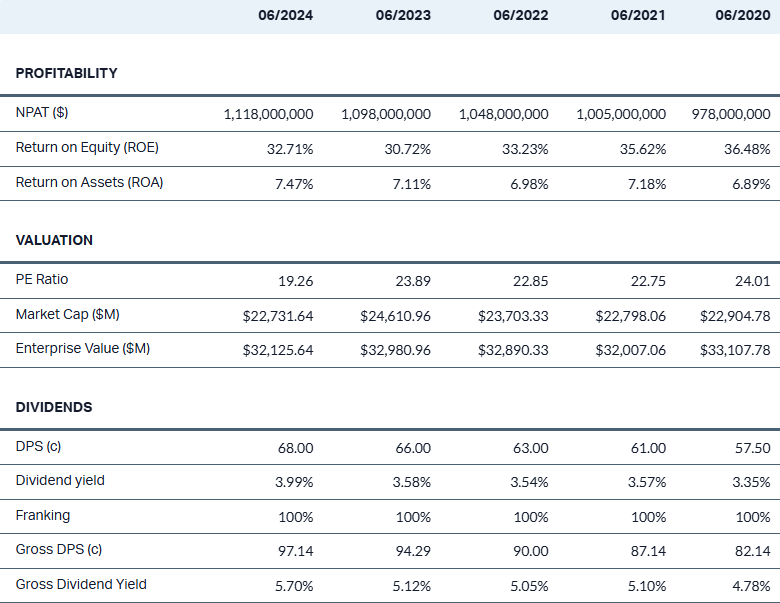Click the PROFITABILITY section heading
The height and width of the screenshot is (603, 780).
click(66, 74)
